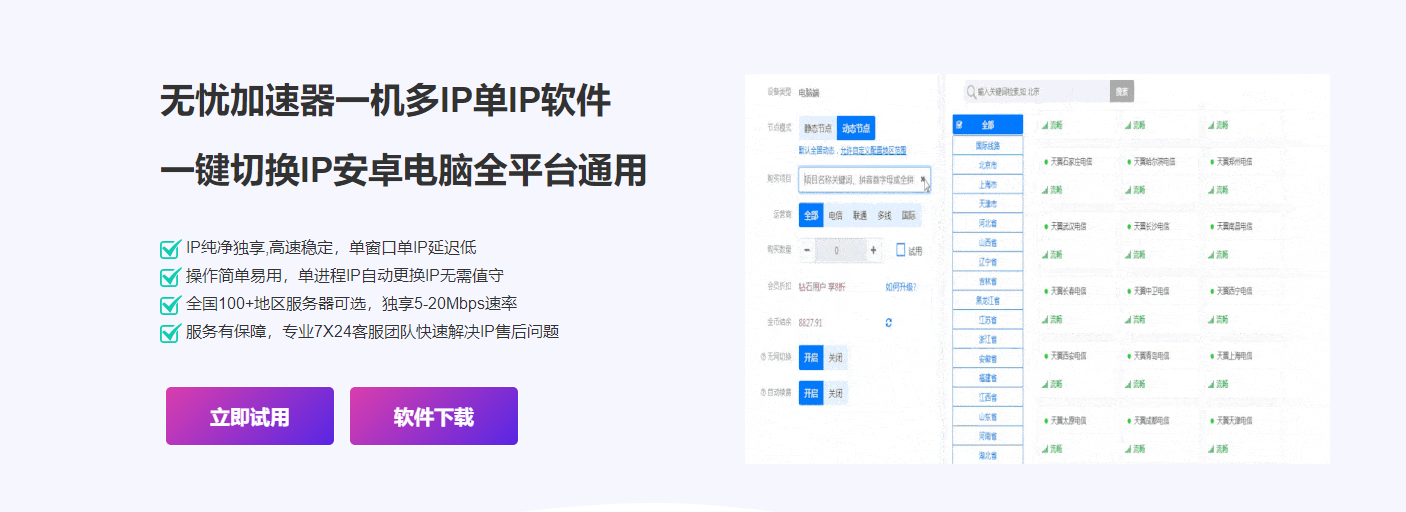Click the checkmark icon beside 服务有保障
This screenshot has height=512, width=1406.
click(x=169, y=333)
